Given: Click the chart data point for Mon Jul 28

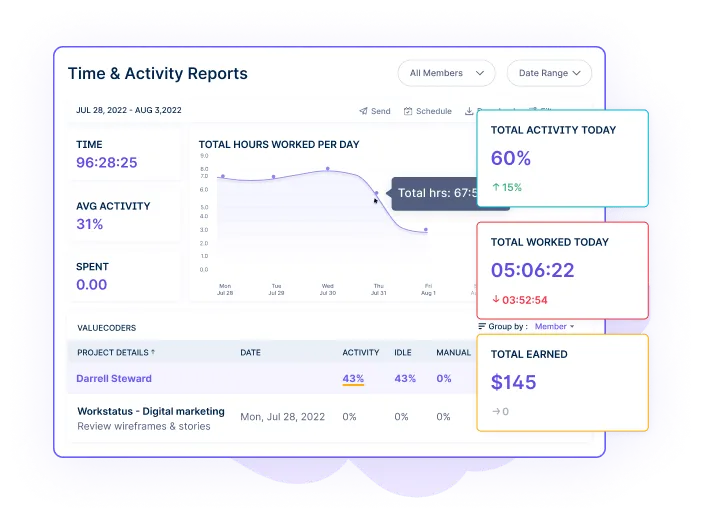Looking at the screenshot, I should 223,176.
